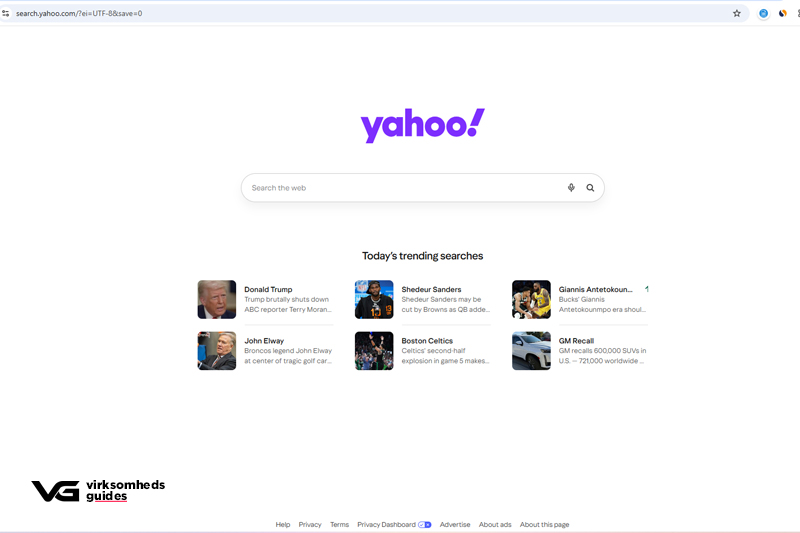Click the Yahoo logo
This screenshot has width=800, height=533.
(422, 125)
